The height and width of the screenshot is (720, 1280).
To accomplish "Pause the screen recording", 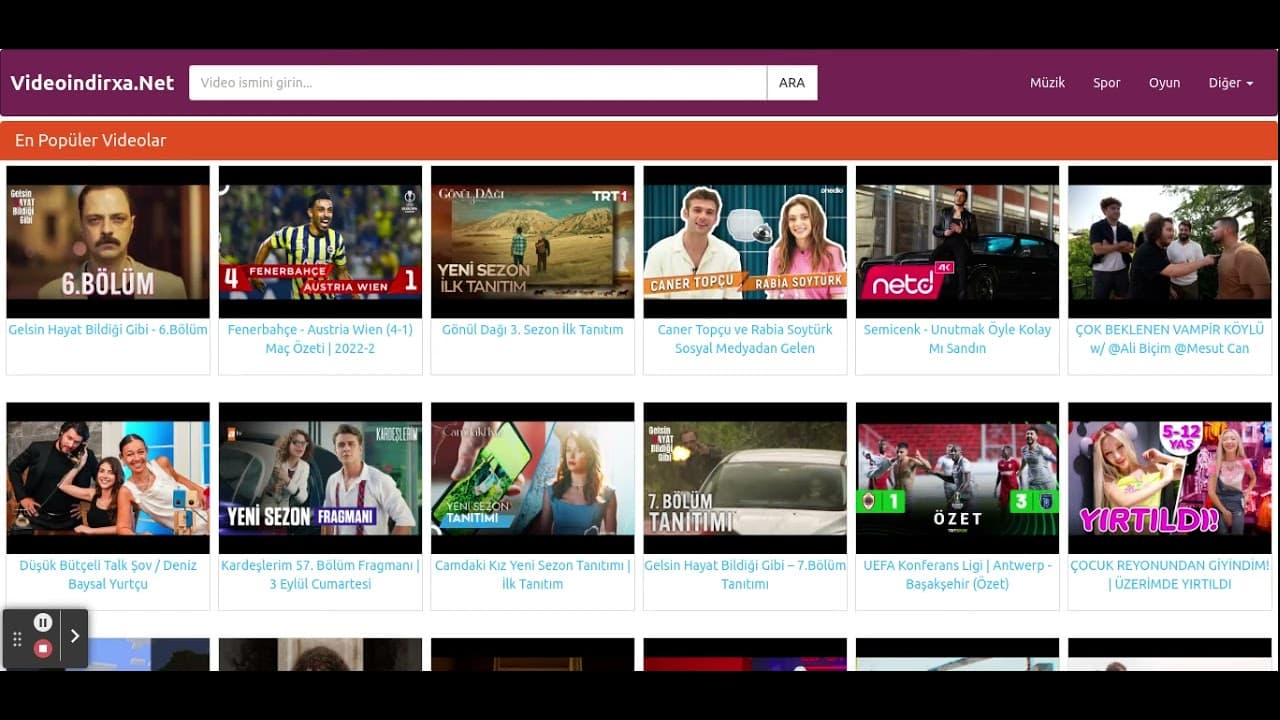I will click(x=43, y=622).
